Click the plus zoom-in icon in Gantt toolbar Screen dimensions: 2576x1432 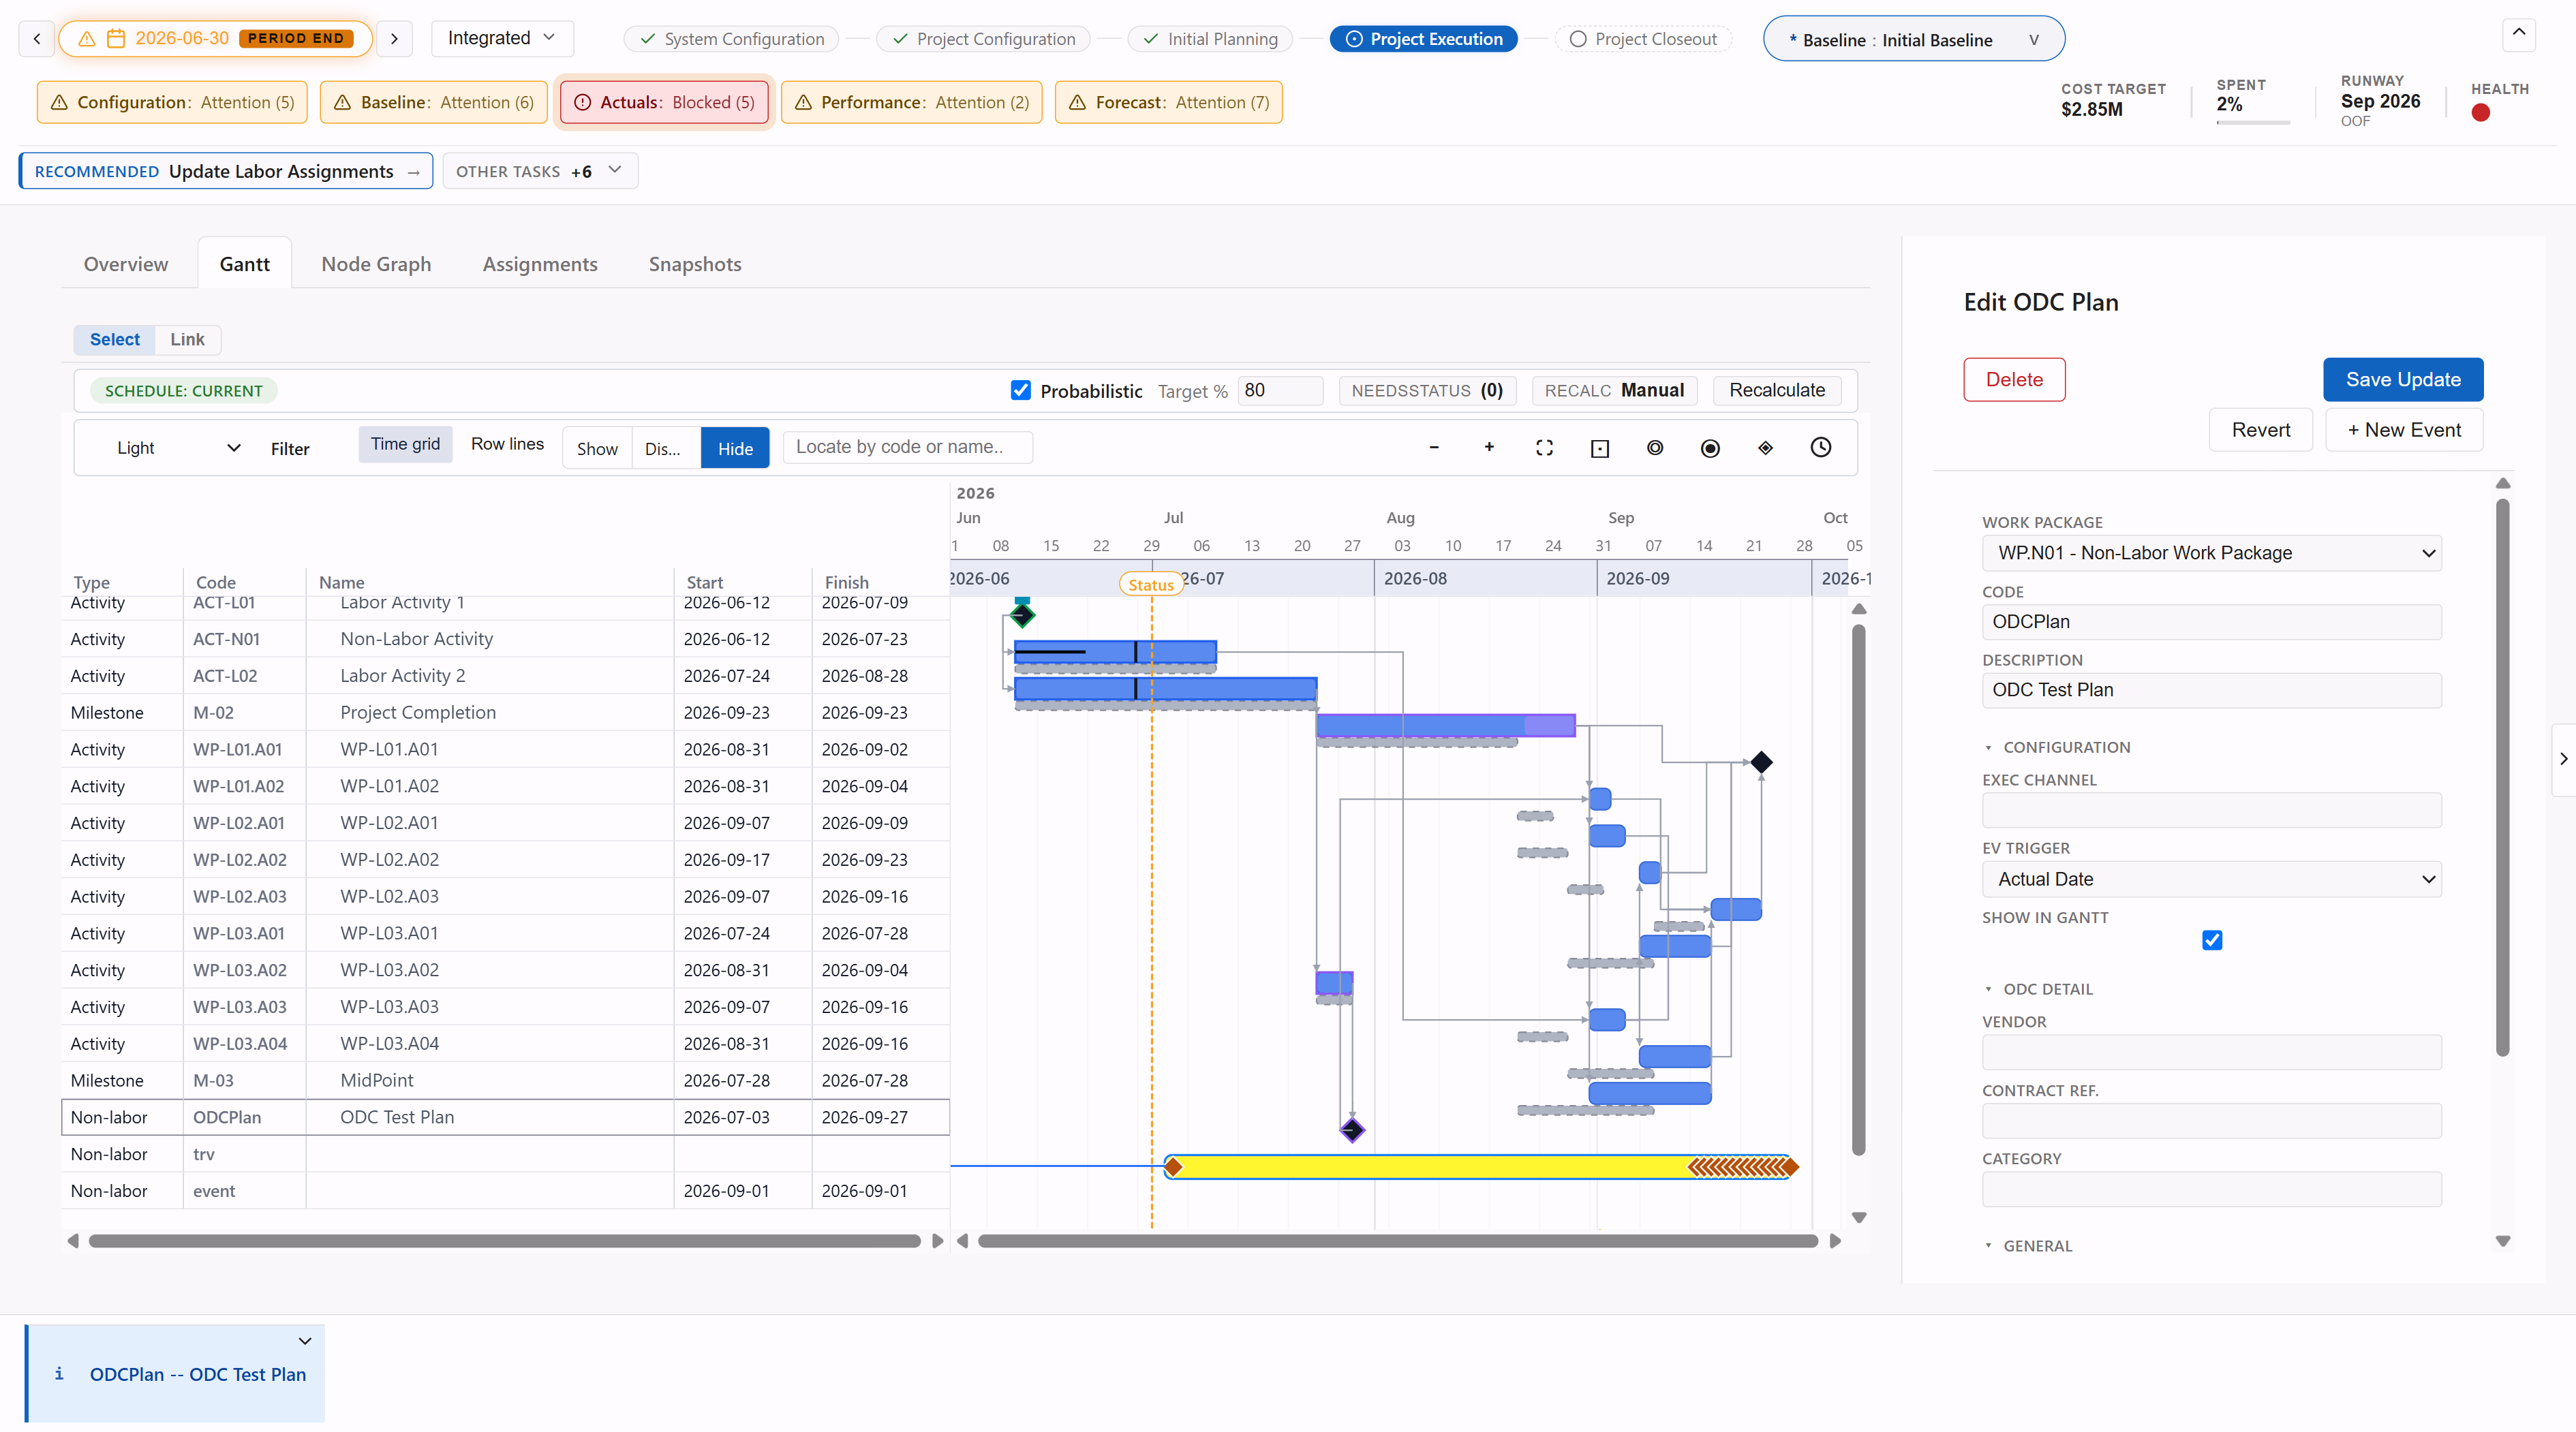[1489, 447]
